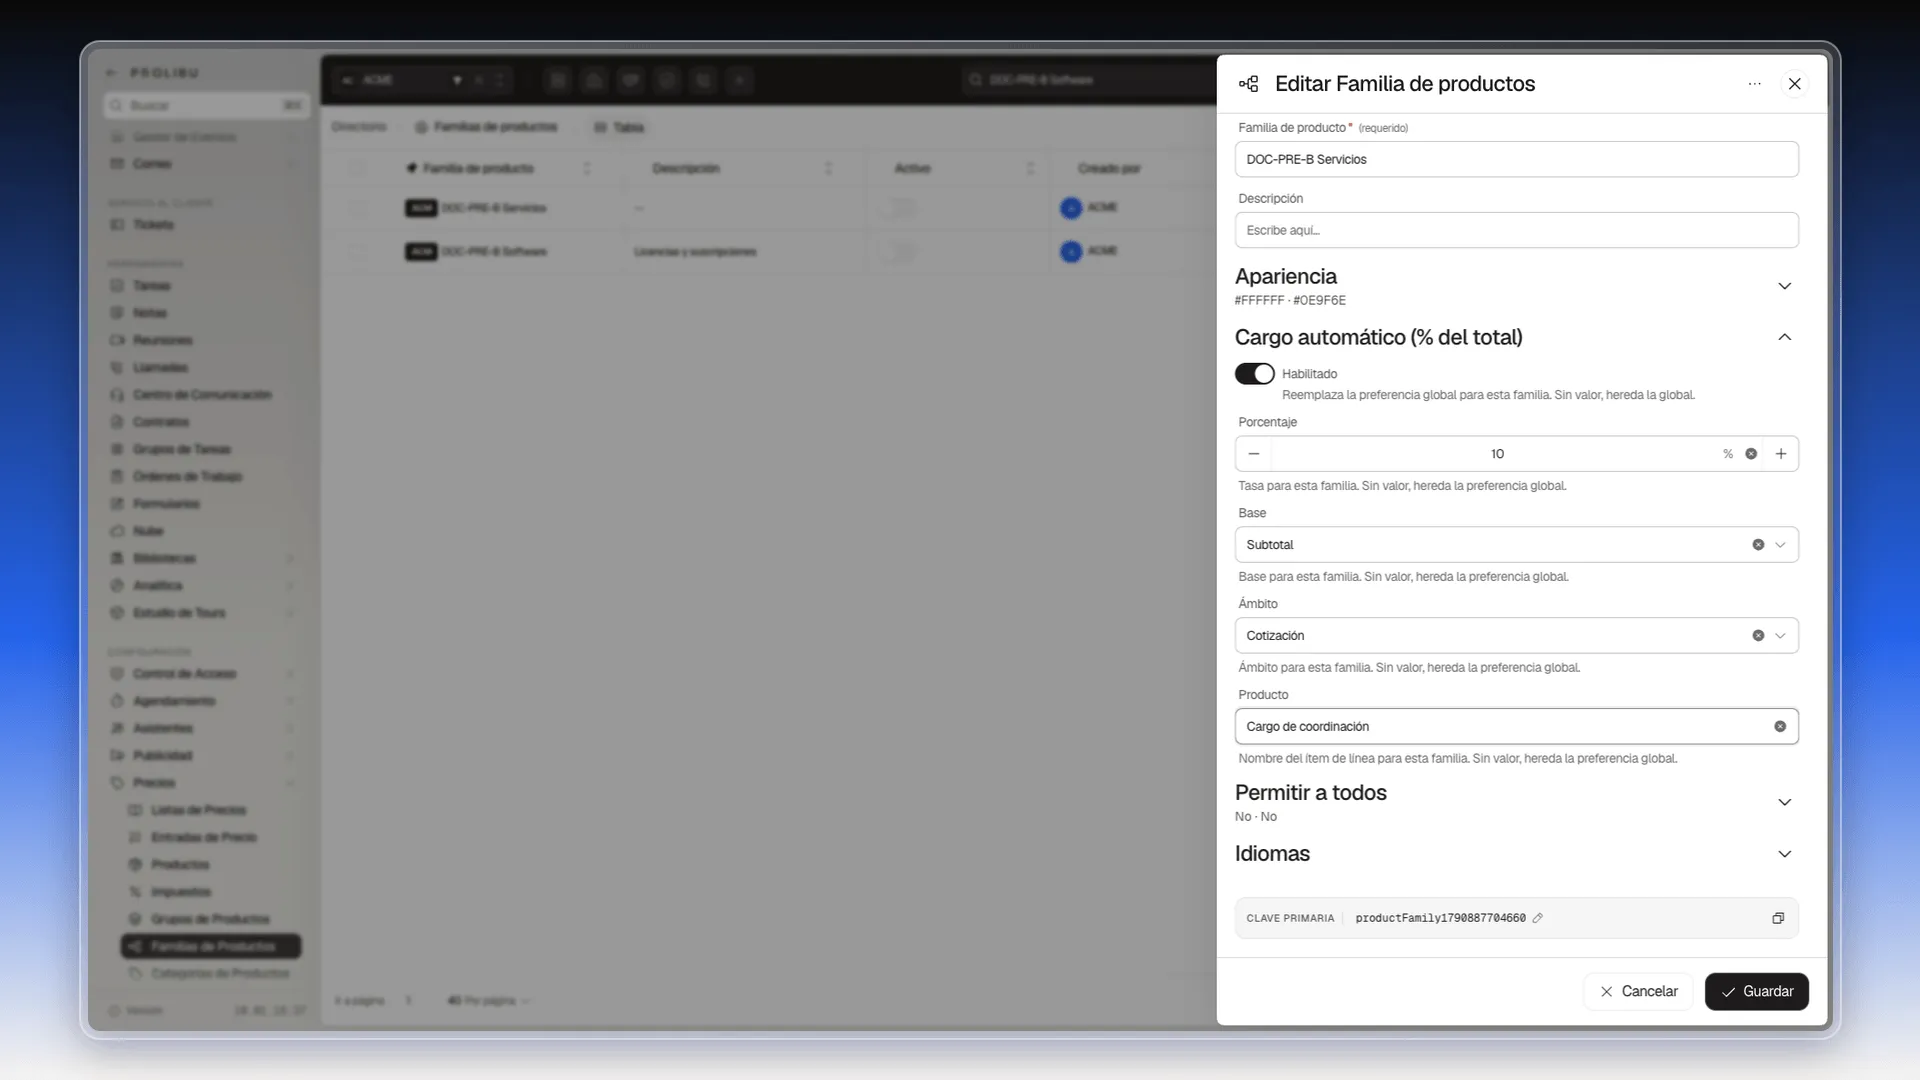Screen dimensions: 1920x1080
Task: Clear the Porcentaje value with x icon
Action: pos(1751,454)
